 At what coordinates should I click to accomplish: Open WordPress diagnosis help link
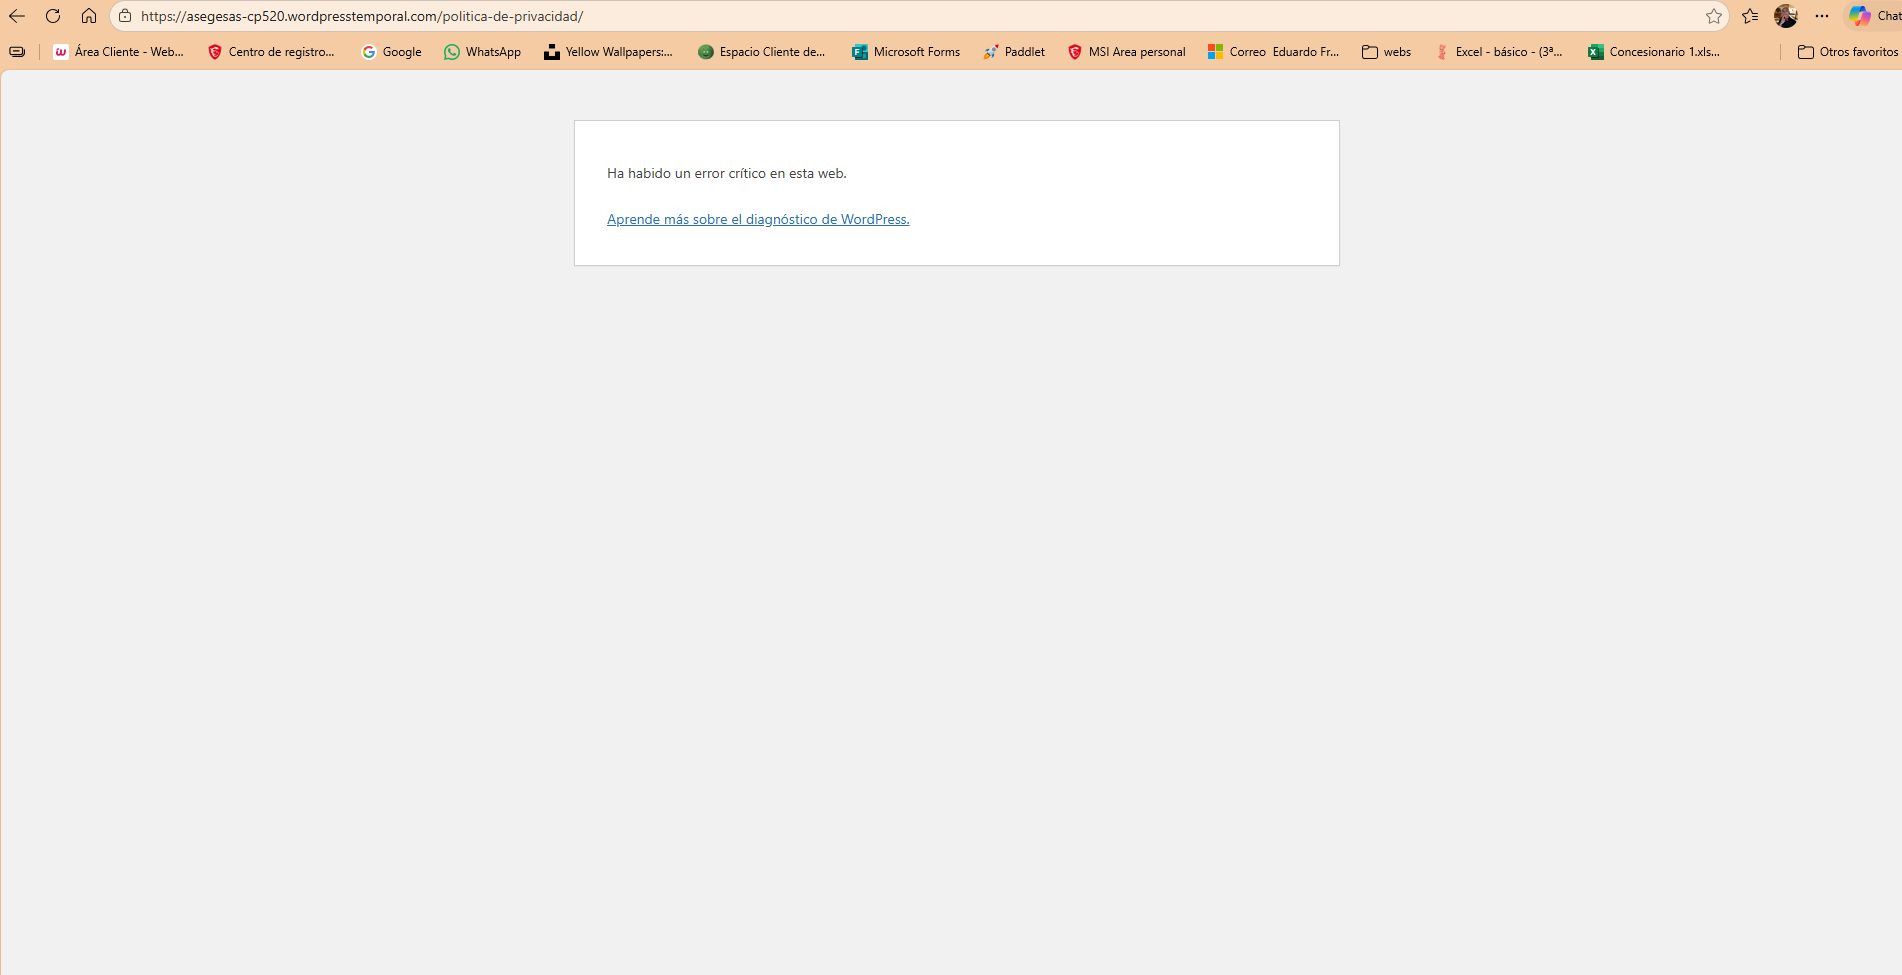758,219
